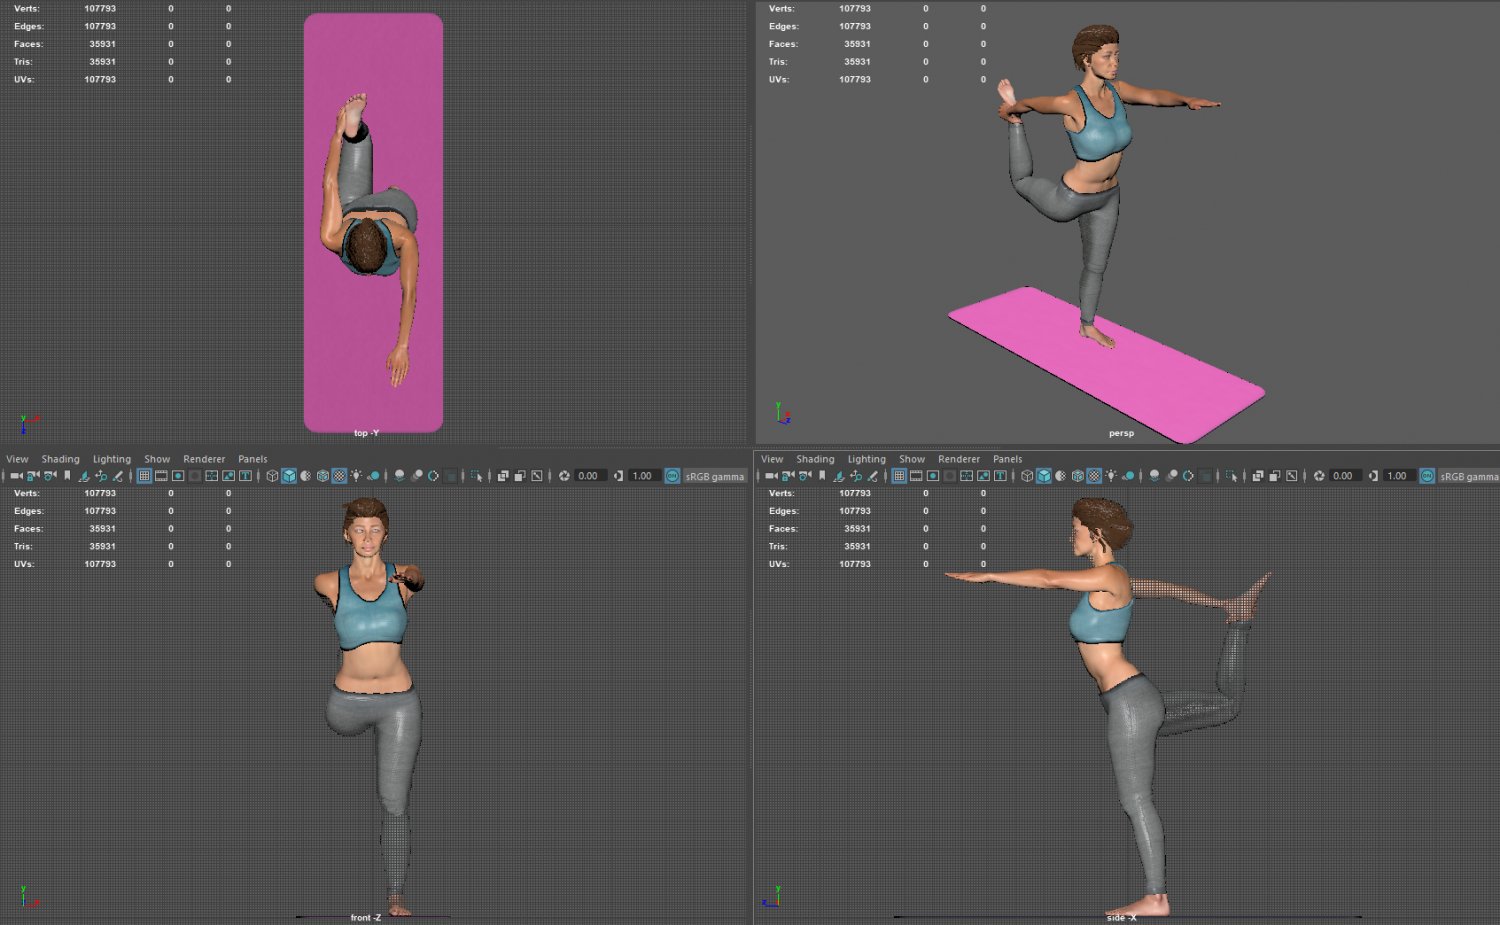The width and height of the screenshot is (1500, 925).
Task: Click X-Ray icon in side panel toolbar
Action: click(x=1258, y=476)
